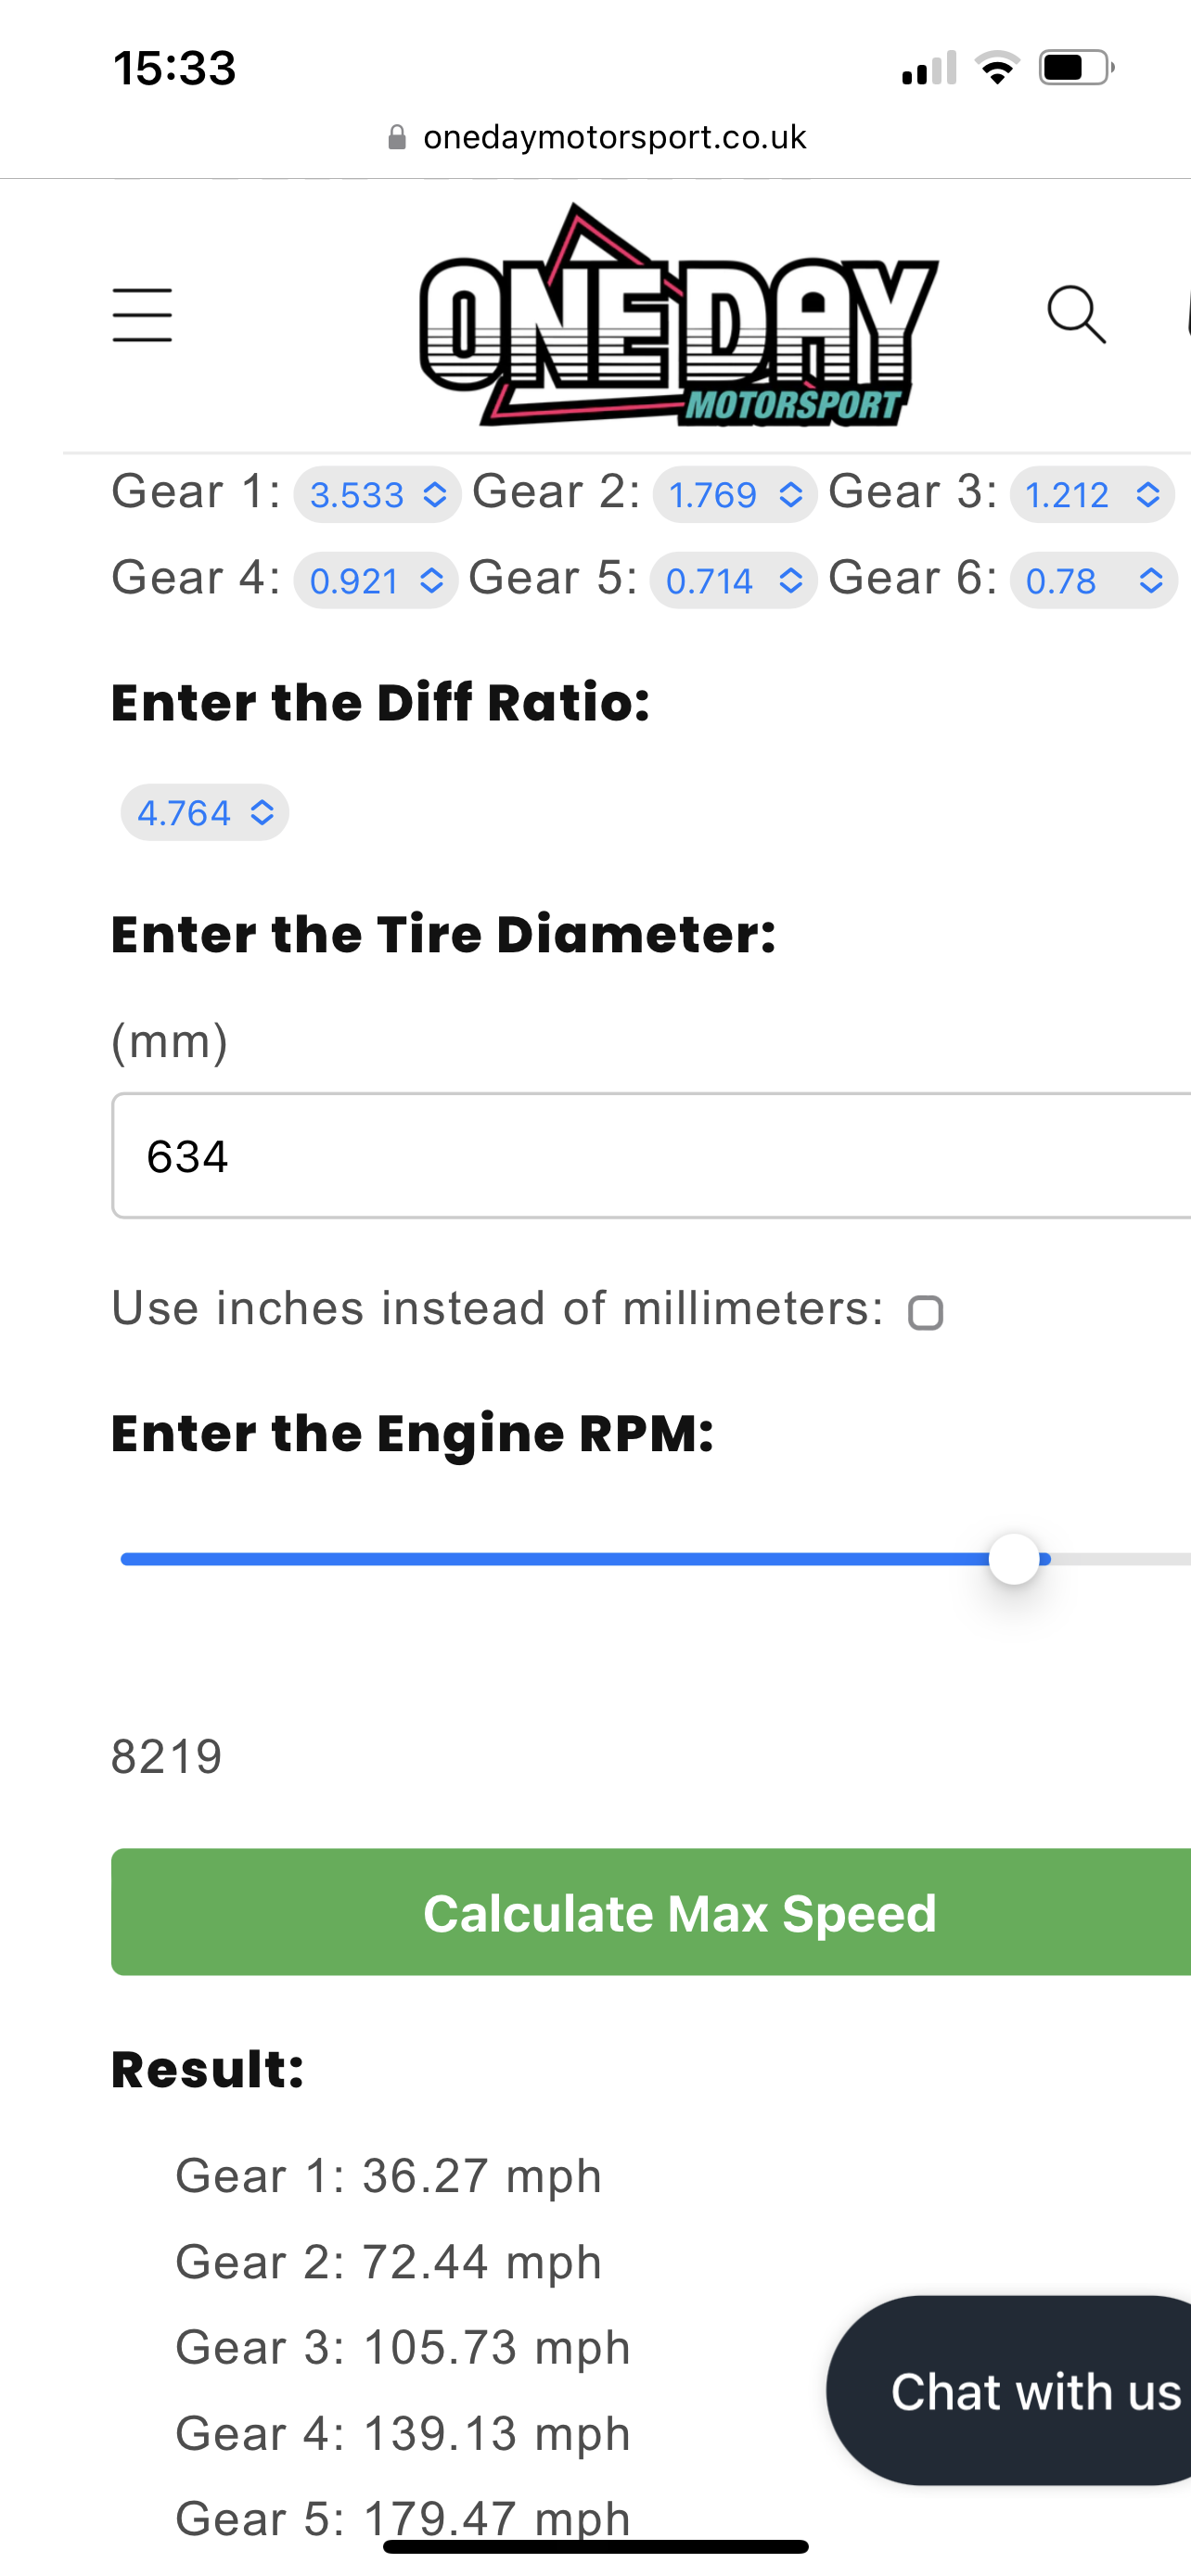Tap the Wi-Fi status icon
Image resolution: width=1191 pixels, height=2576 pixels.
click(996, 68)
